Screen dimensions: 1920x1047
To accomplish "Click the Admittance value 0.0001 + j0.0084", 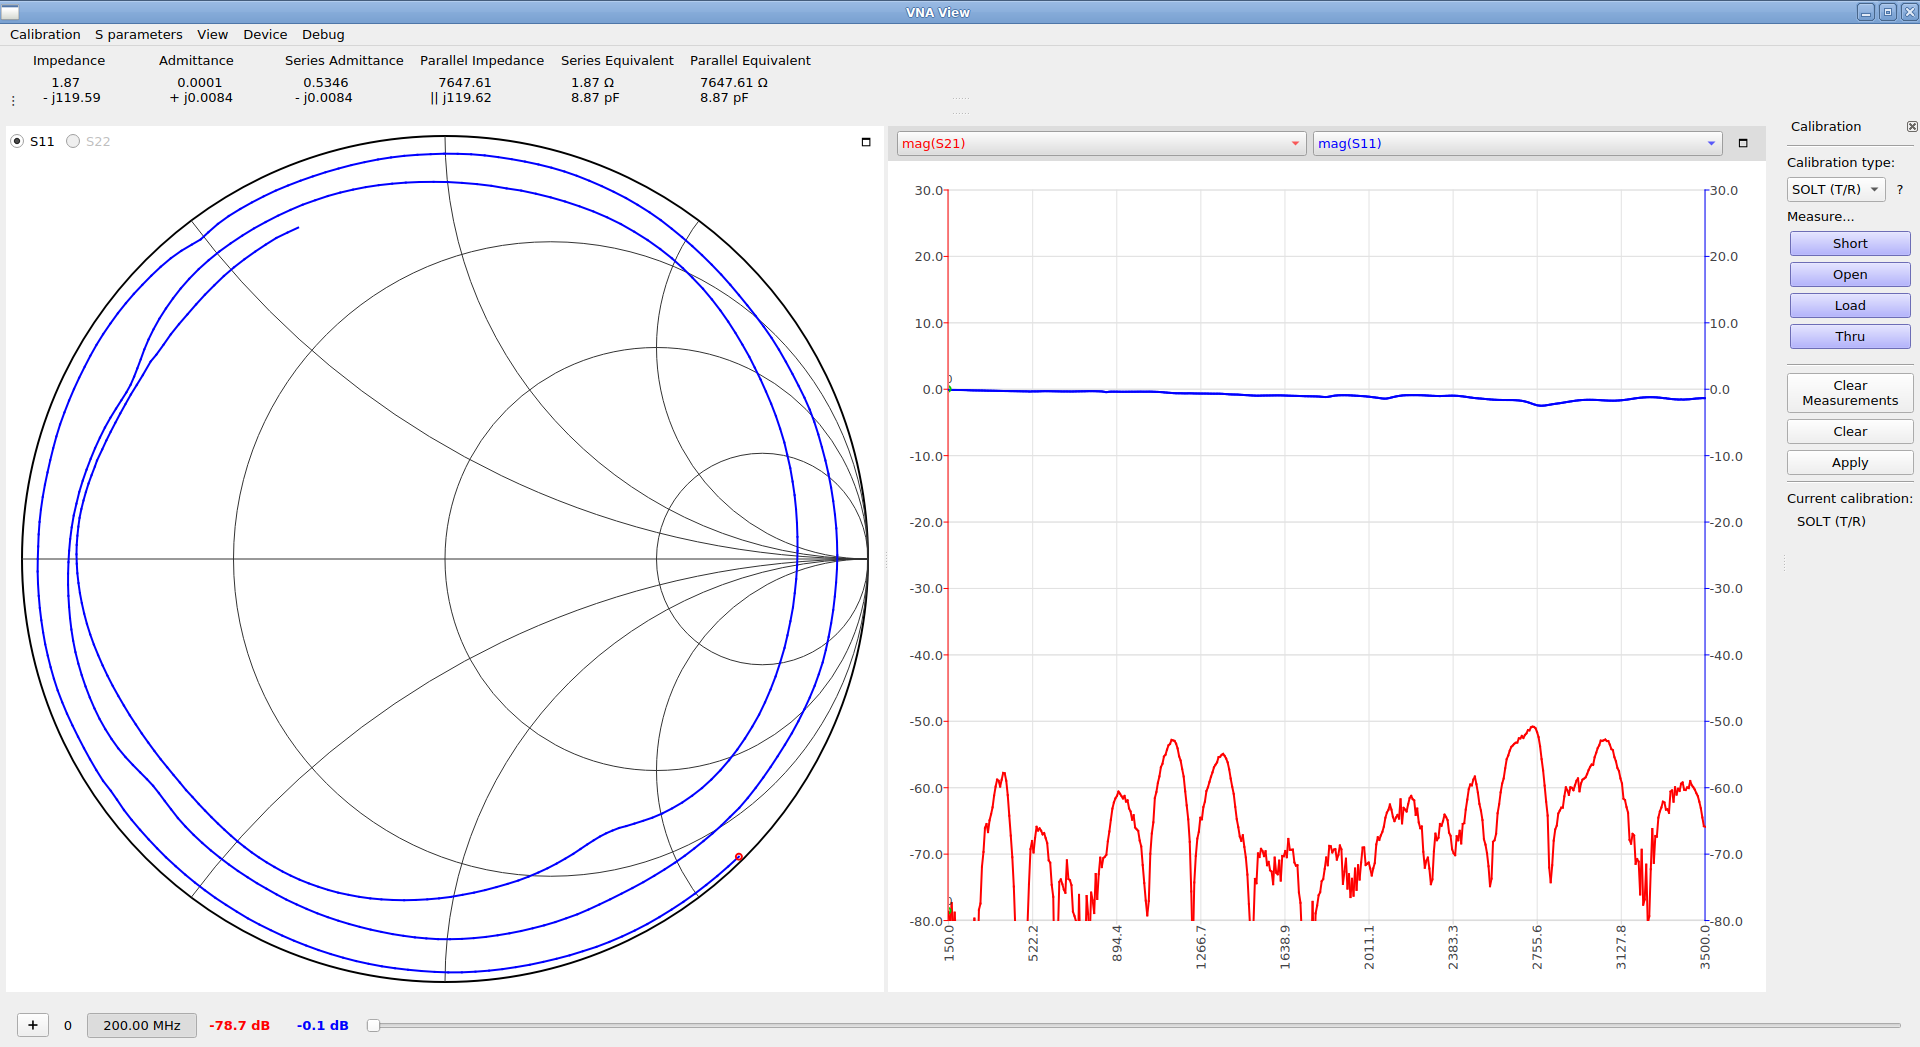I will point(201,90).
